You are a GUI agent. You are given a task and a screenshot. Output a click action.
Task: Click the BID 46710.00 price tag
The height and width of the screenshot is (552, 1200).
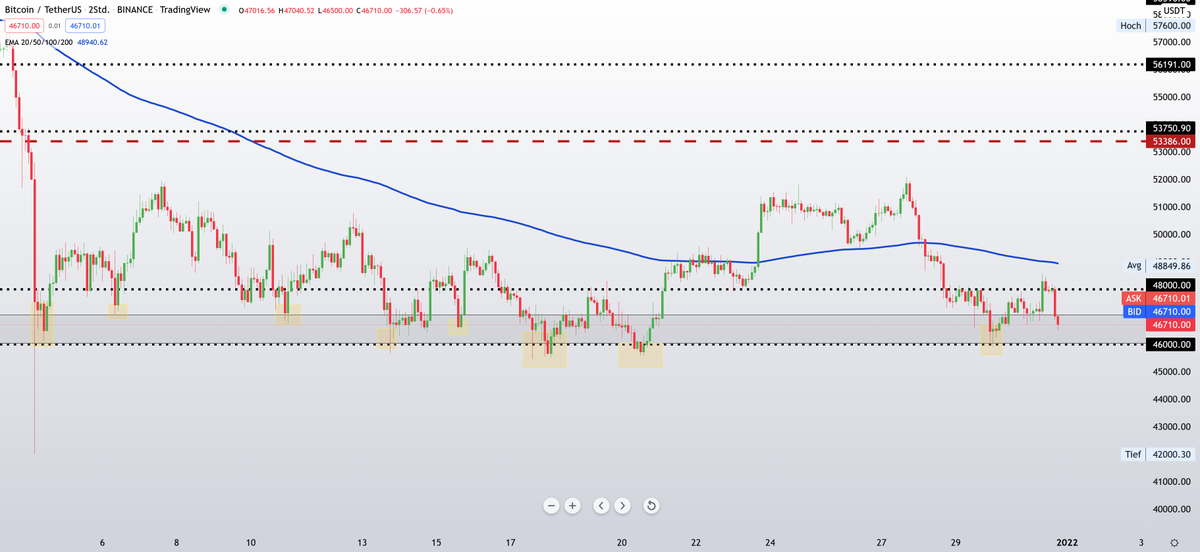pos(1159,312)
